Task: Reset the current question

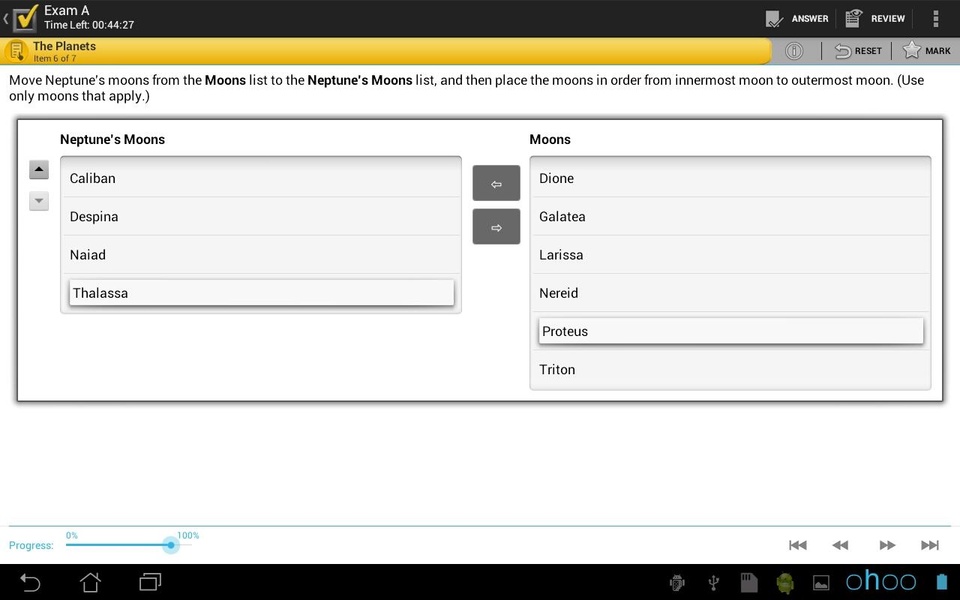Action: point(858,51)
